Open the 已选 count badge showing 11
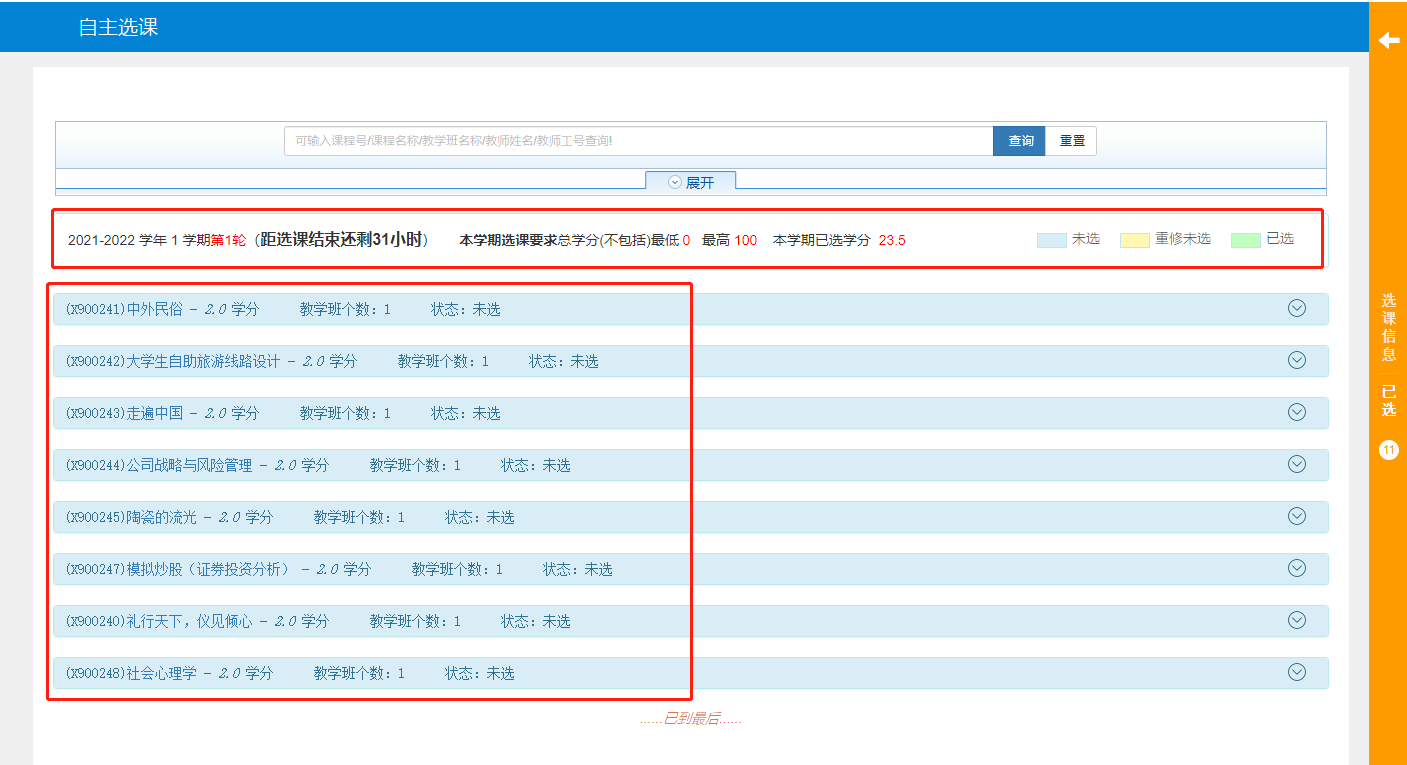The image size is (1407, 765). (x=1388, y=450)
